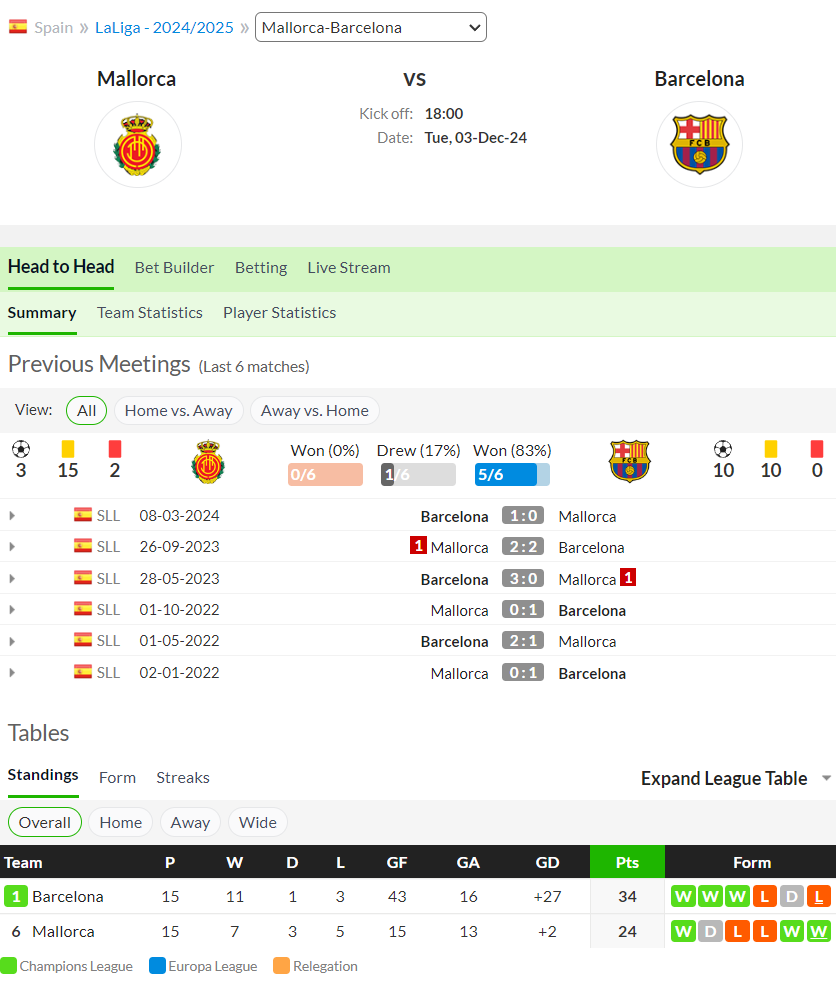
Task: Click small Mallorca crest in meetings summary
Action: pos(208,462)
